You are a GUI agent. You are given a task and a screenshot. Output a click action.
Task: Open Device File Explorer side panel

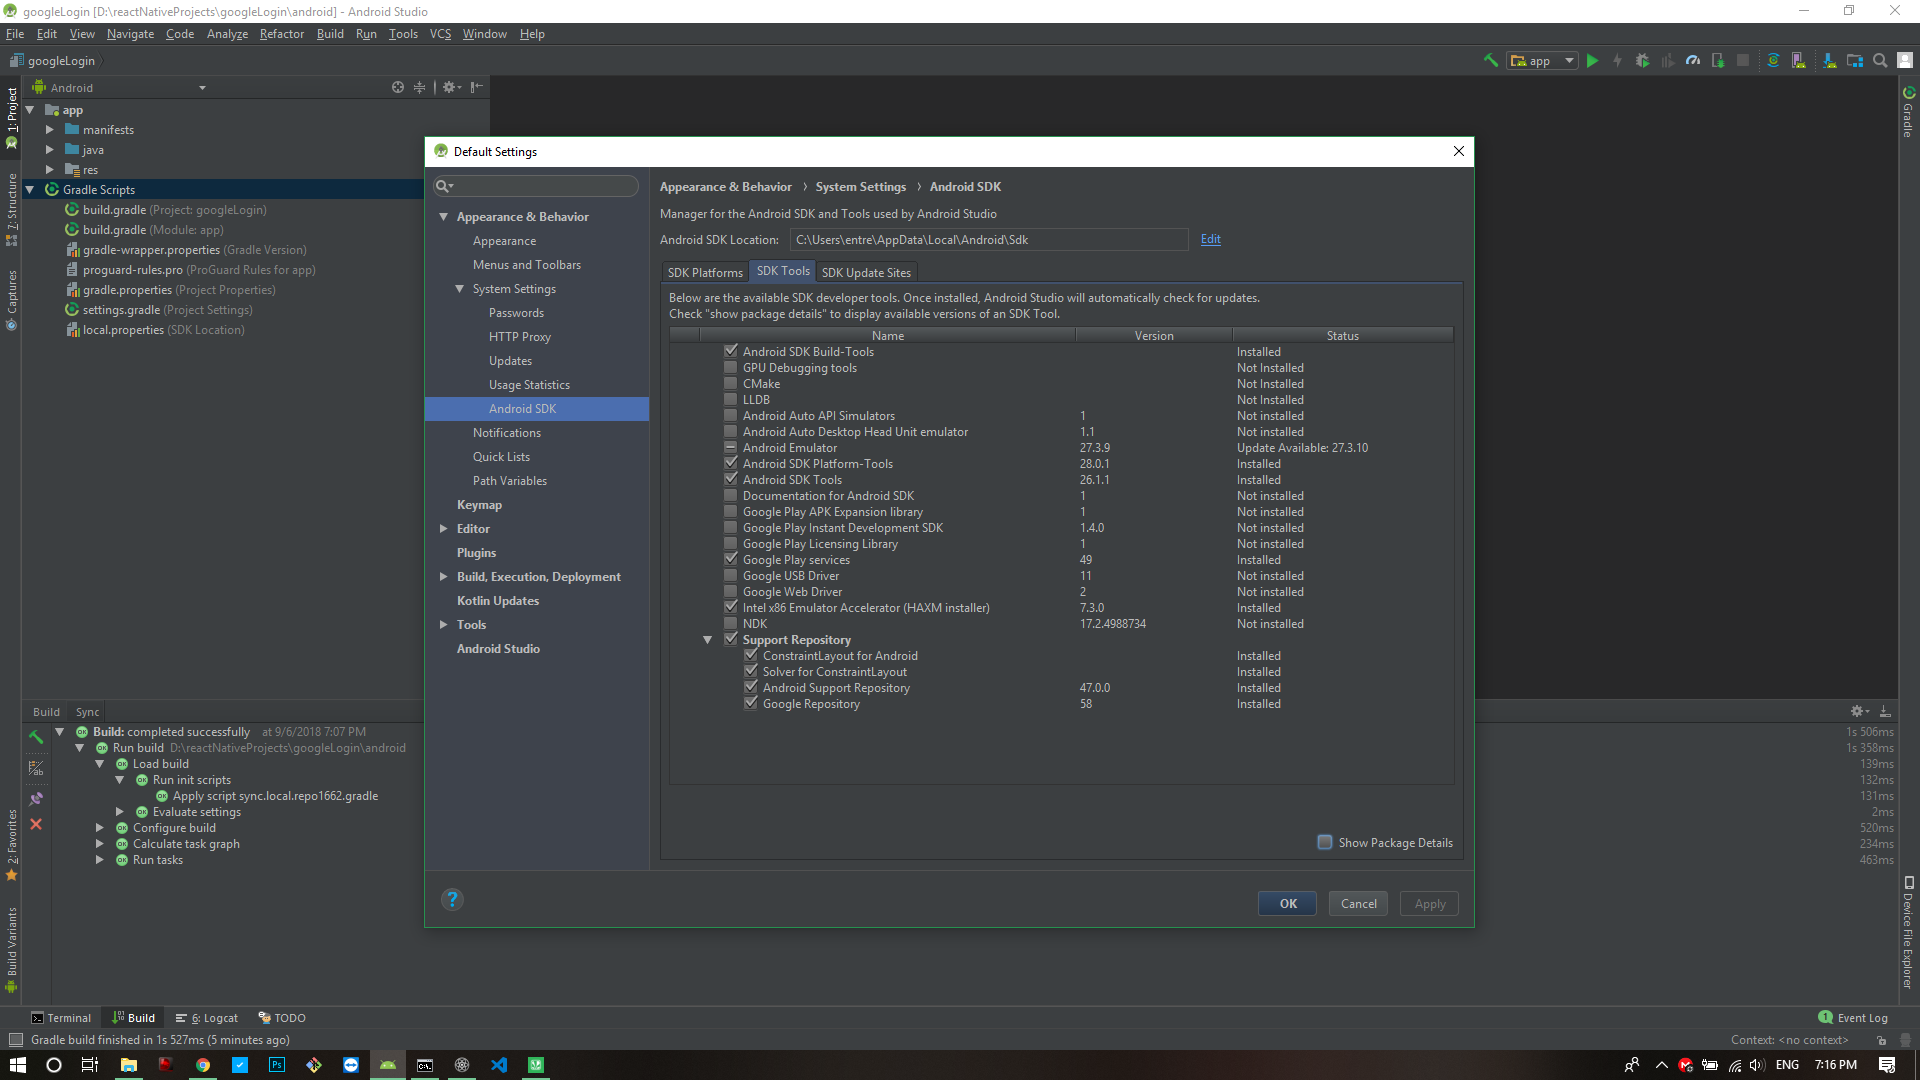[1908, 932]
